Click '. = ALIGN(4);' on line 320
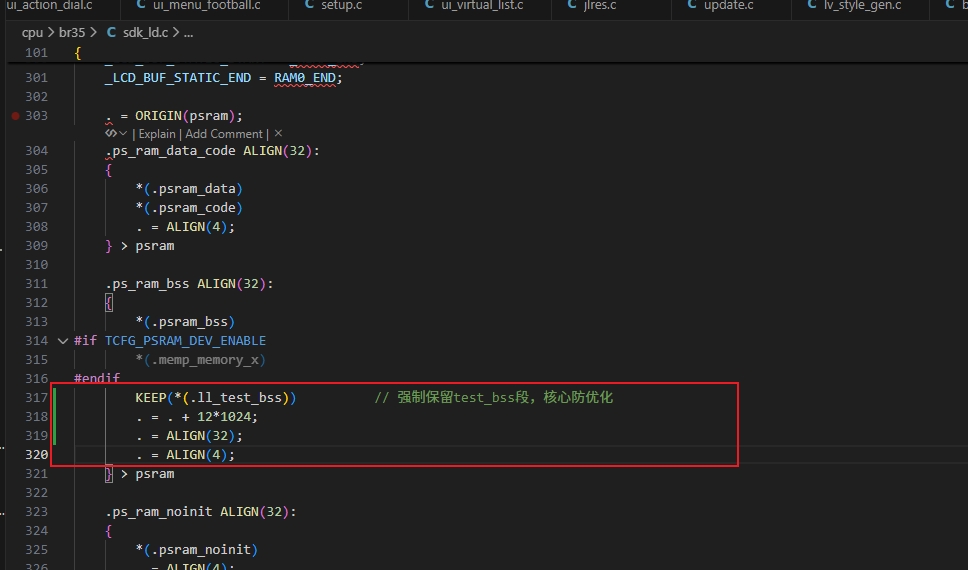 [x=185, y=455]
